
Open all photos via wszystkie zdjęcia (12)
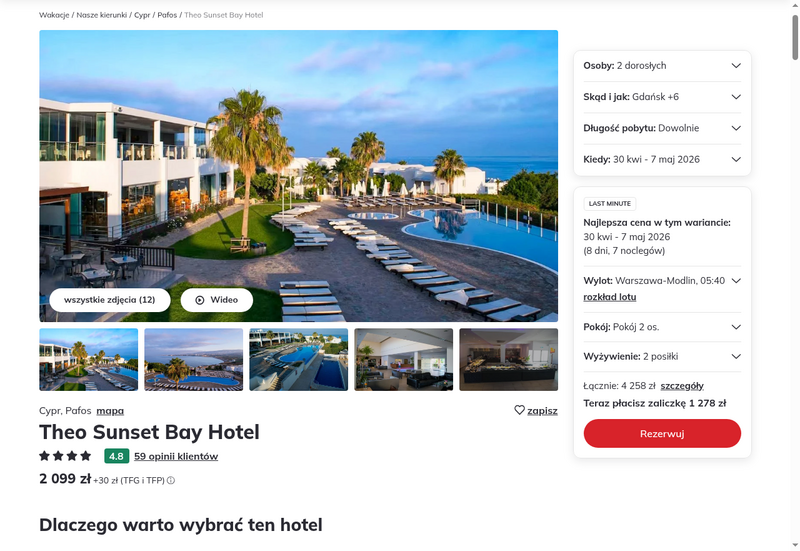pos(110,300)
